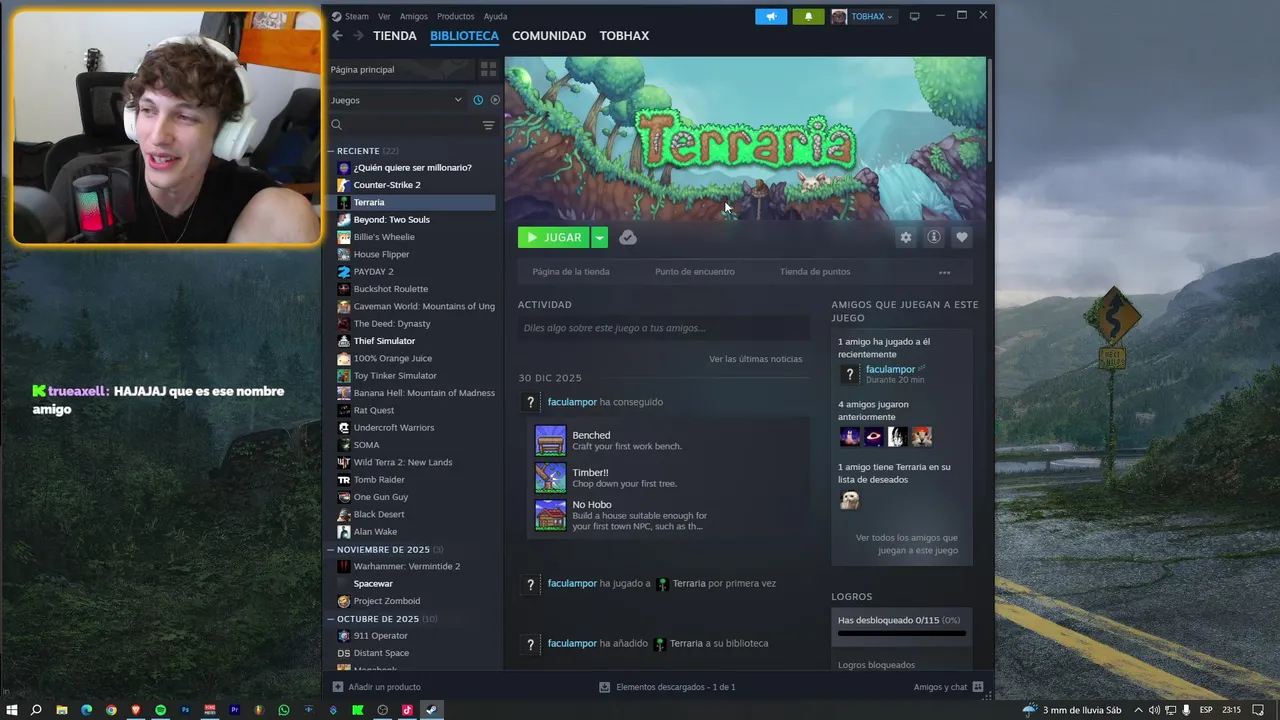Open Steam announcements megaphone button

pyautogui.click(x=771, y=16)
